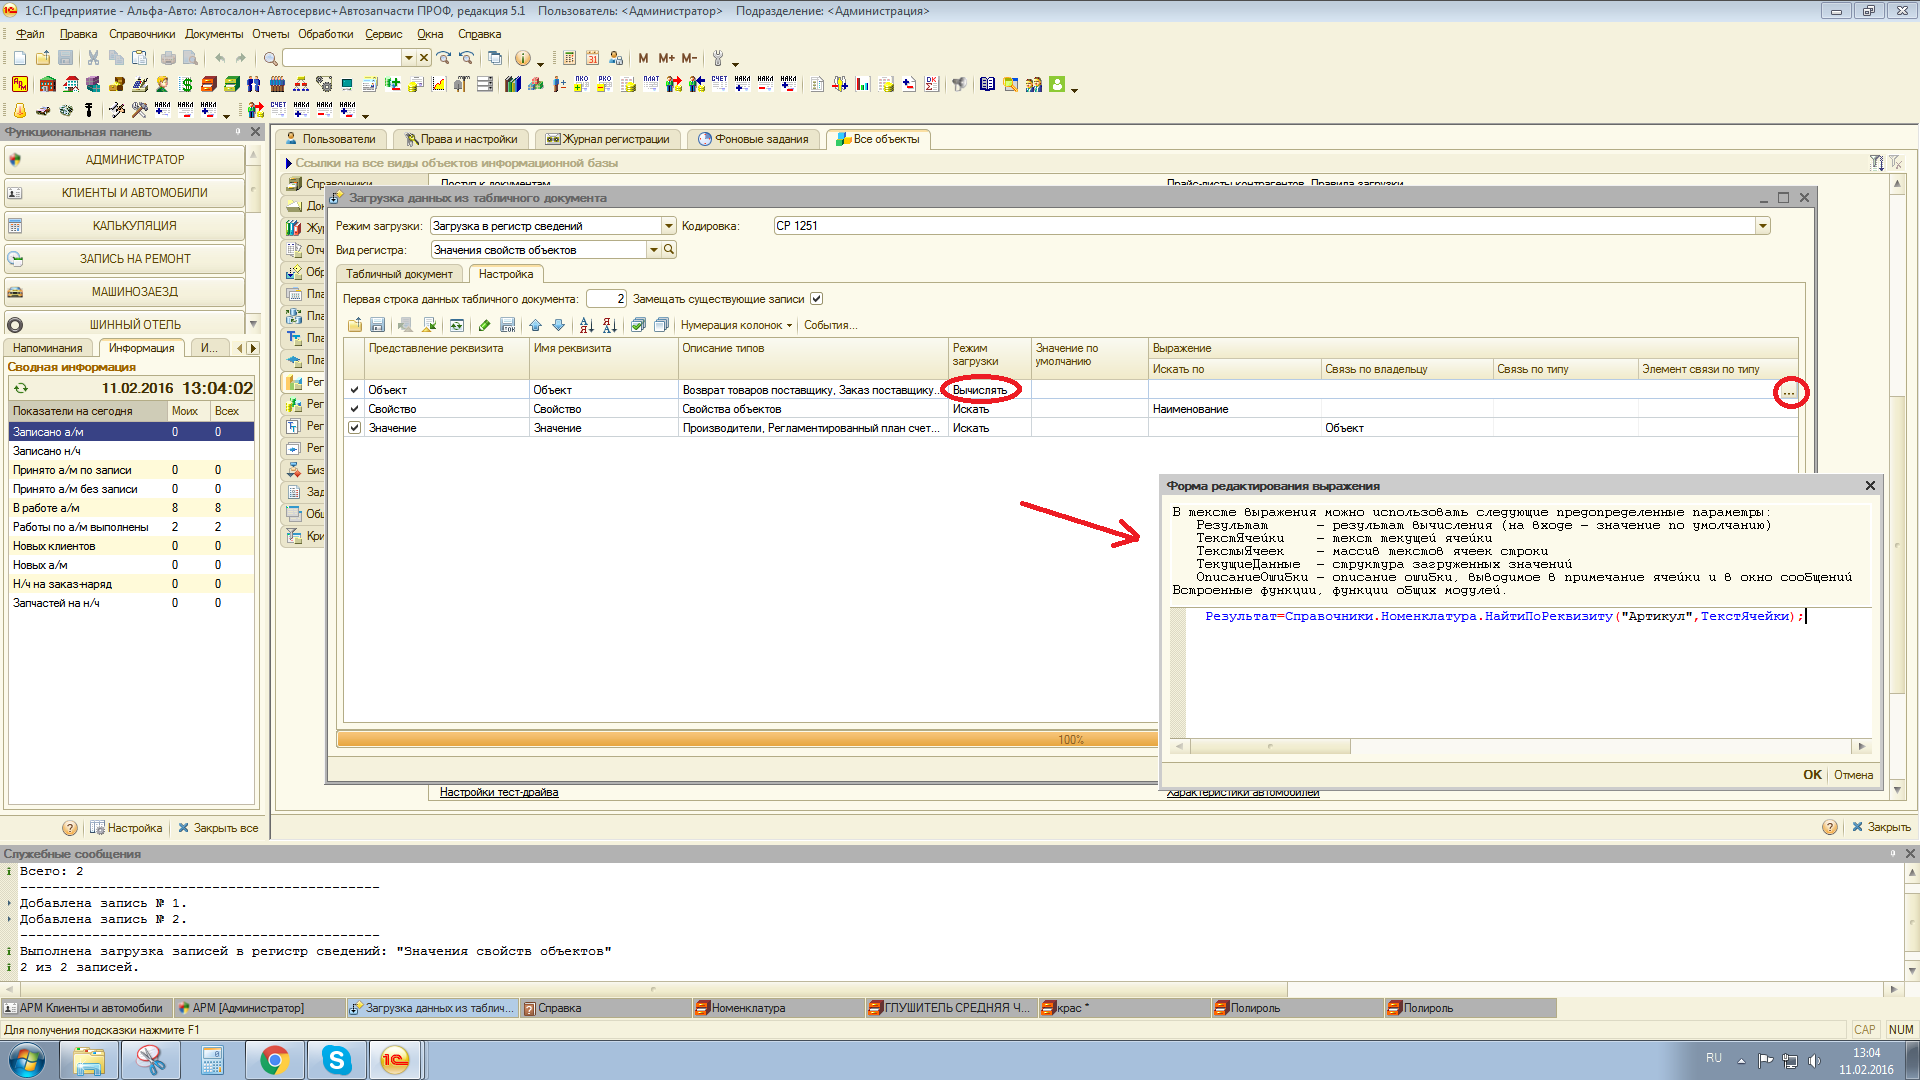The width and height of the screenshot is (1920, 1080).
Task: Click Отмена in the expression editor form
Action: [x=1853, y=775]
